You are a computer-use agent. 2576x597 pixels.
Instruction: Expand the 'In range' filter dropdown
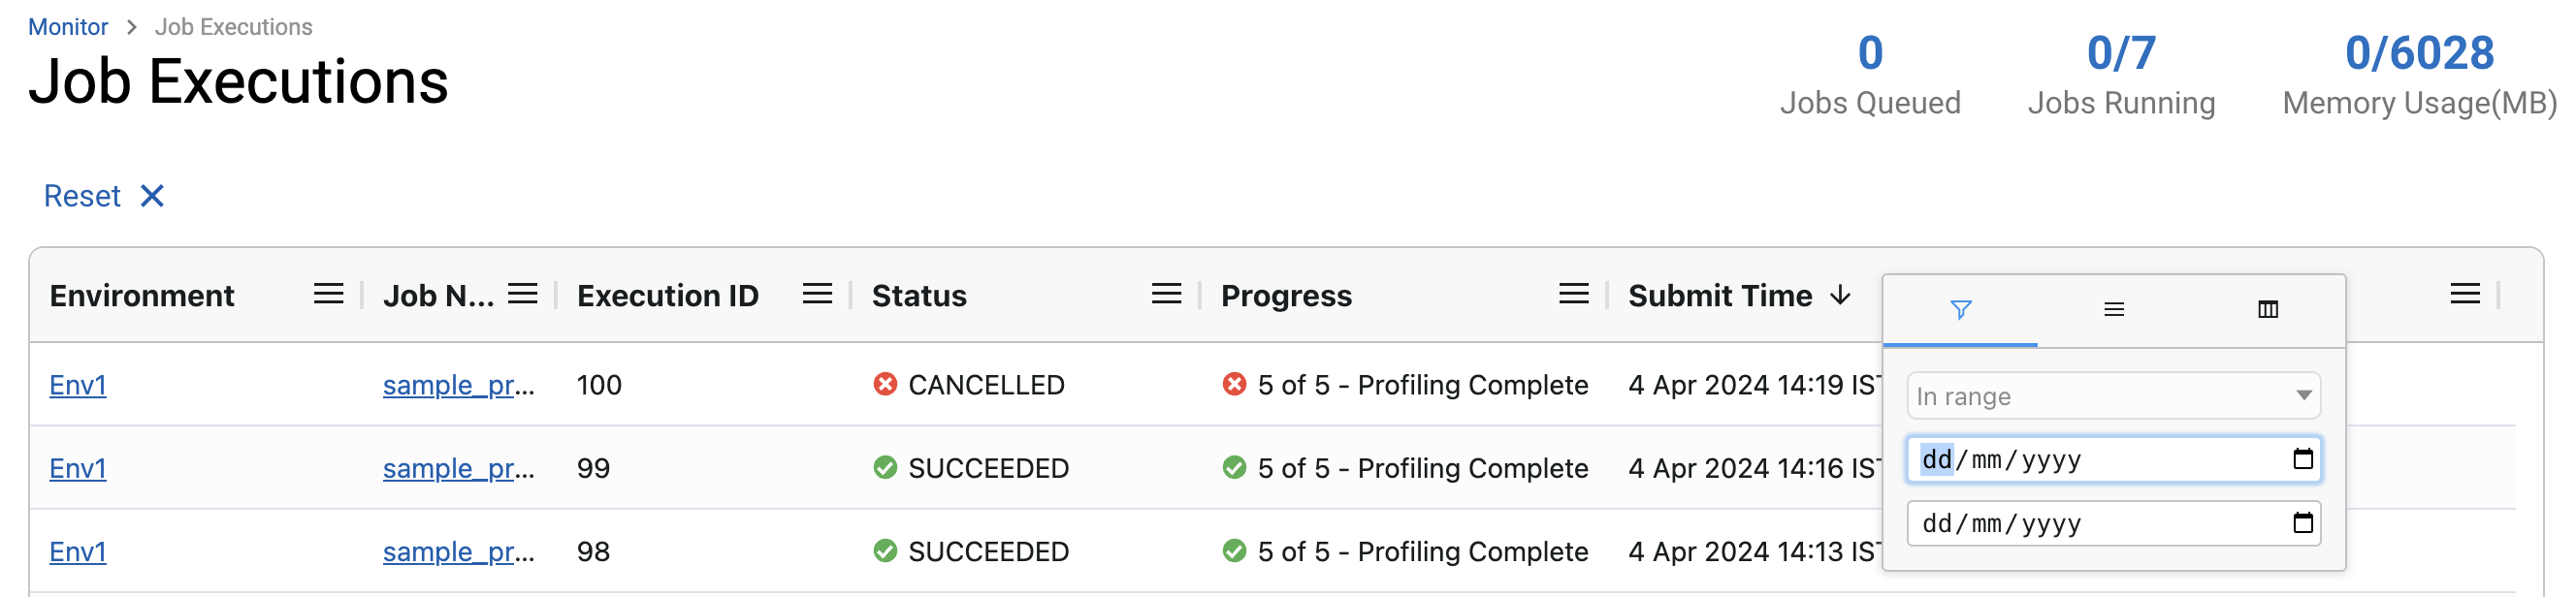point(2112,396)
